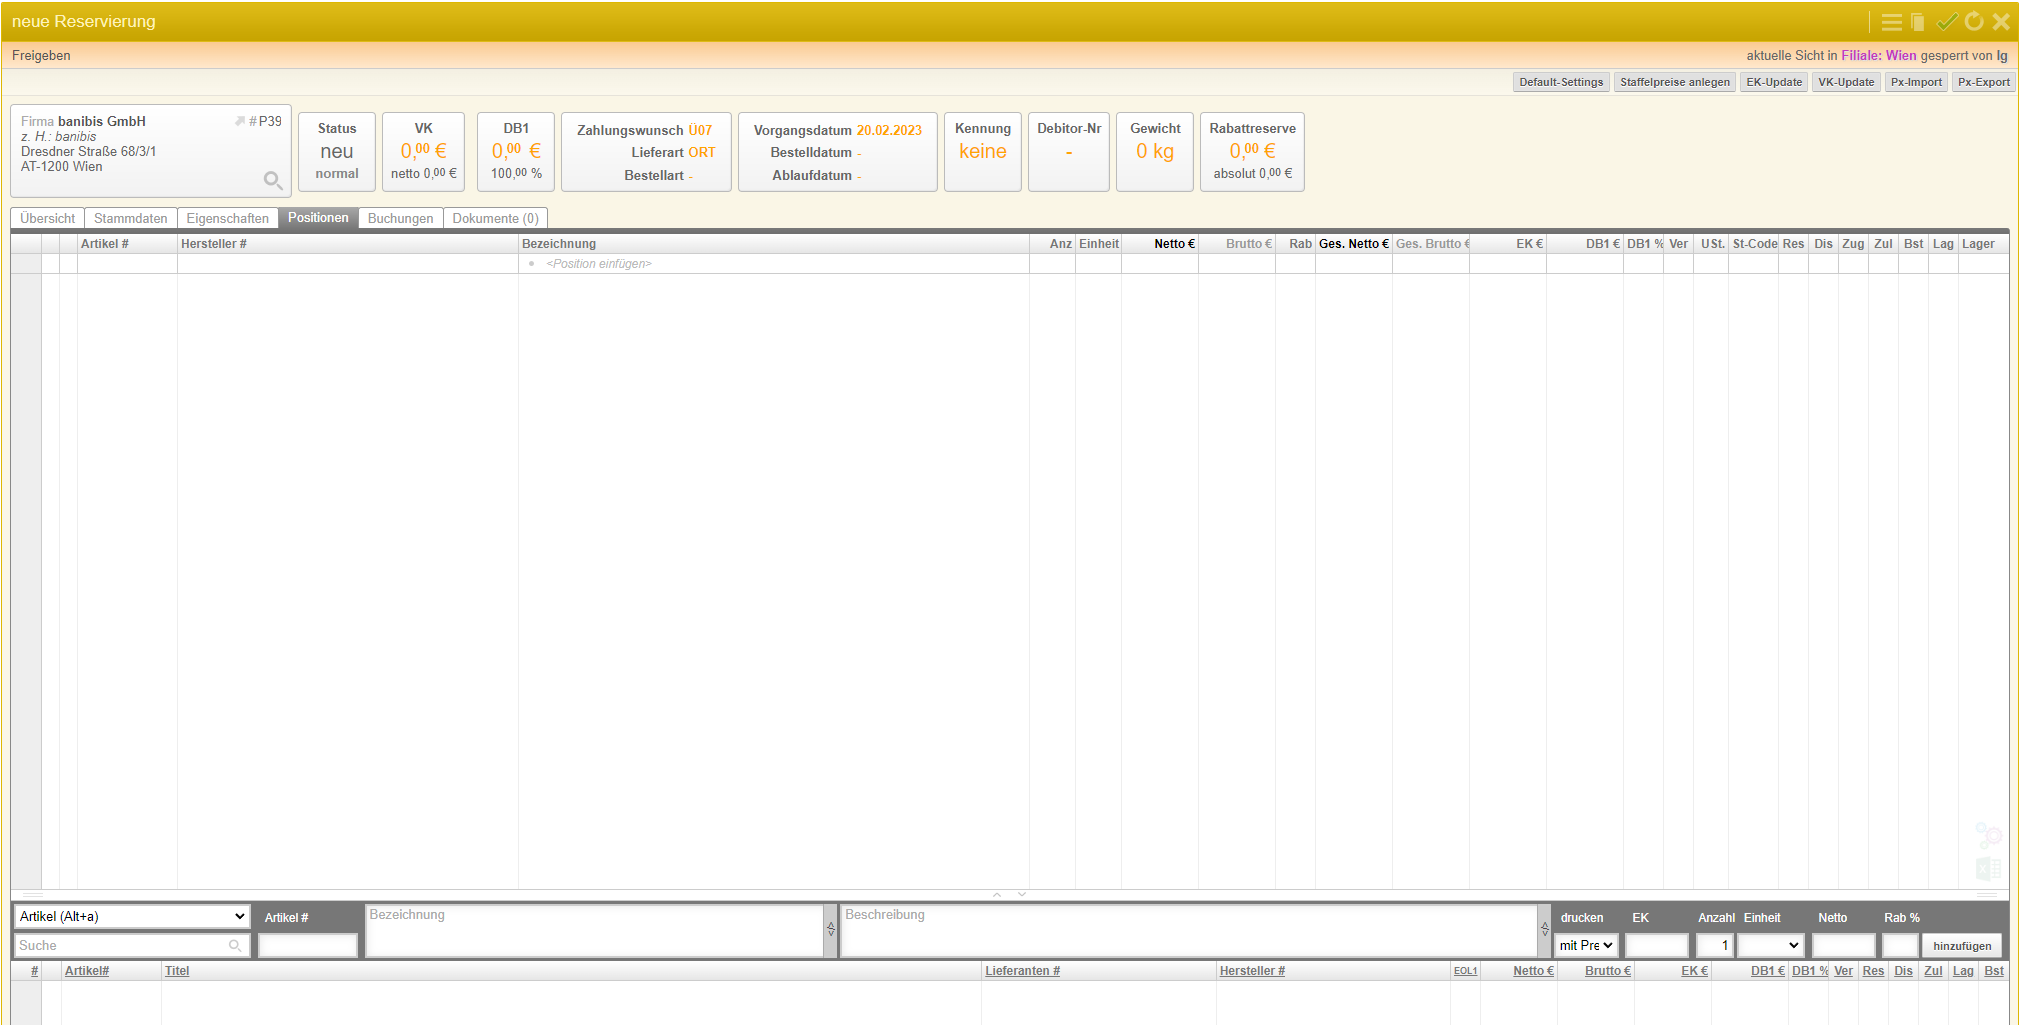Click the search magnifier in Suche field
Image resolution: width=2019 pixels, height=1025 pixels.
pos(235,945)
